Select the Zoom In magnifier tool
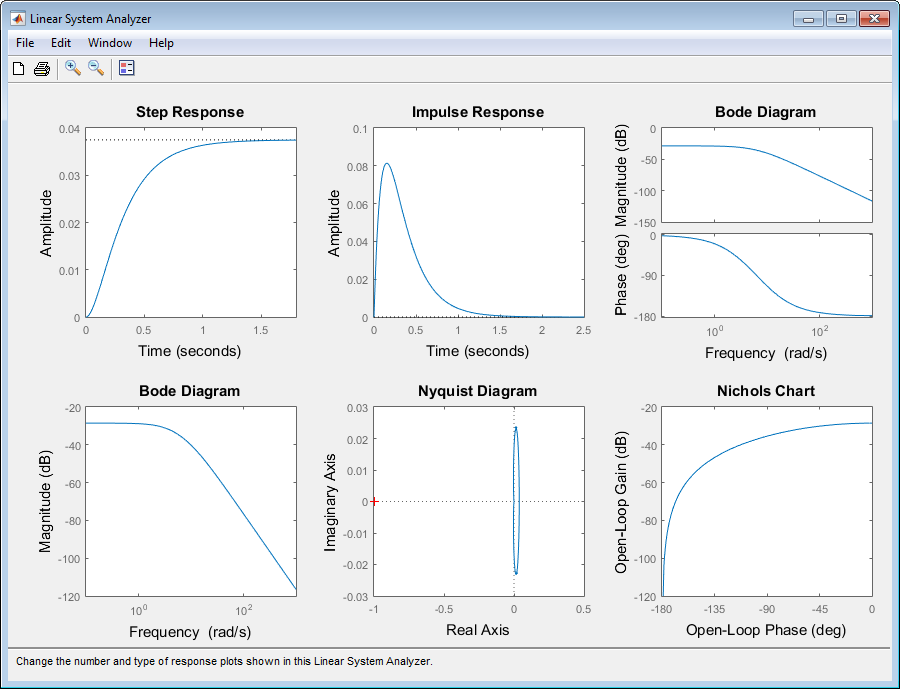900x689 pixels. click(72, 68)
